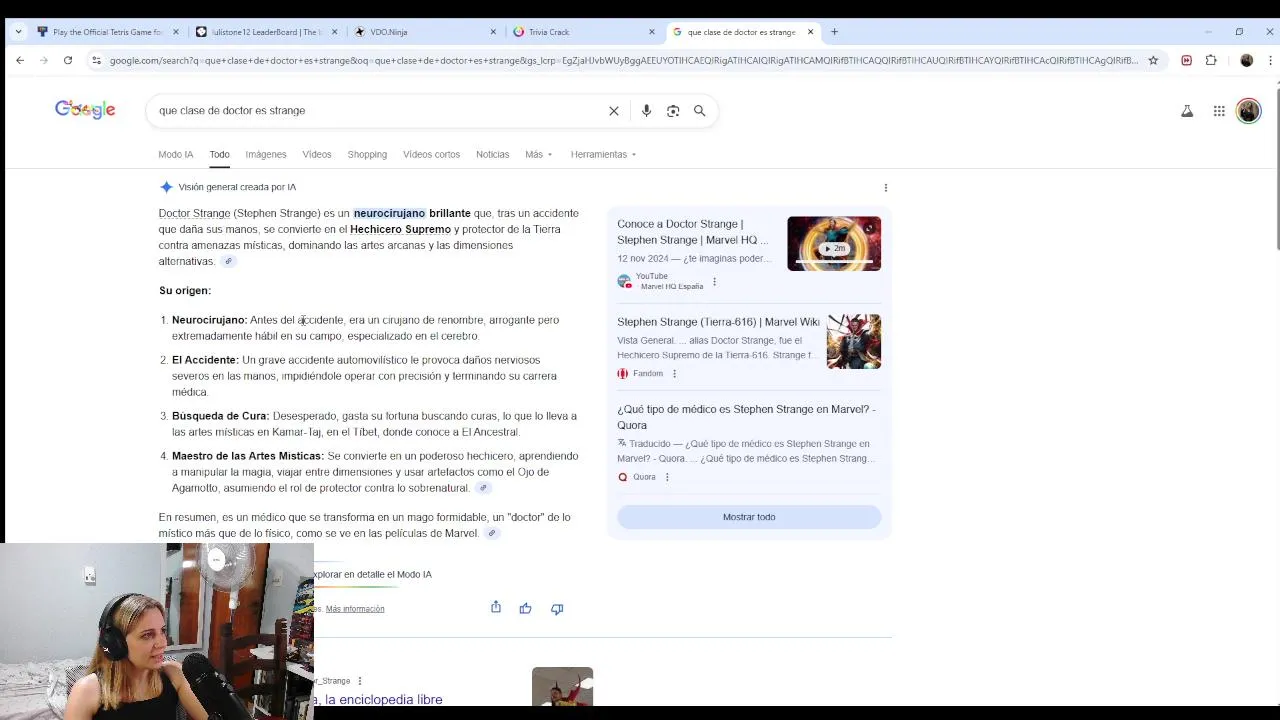Open AI overview three-dot options

click(886, 187)
